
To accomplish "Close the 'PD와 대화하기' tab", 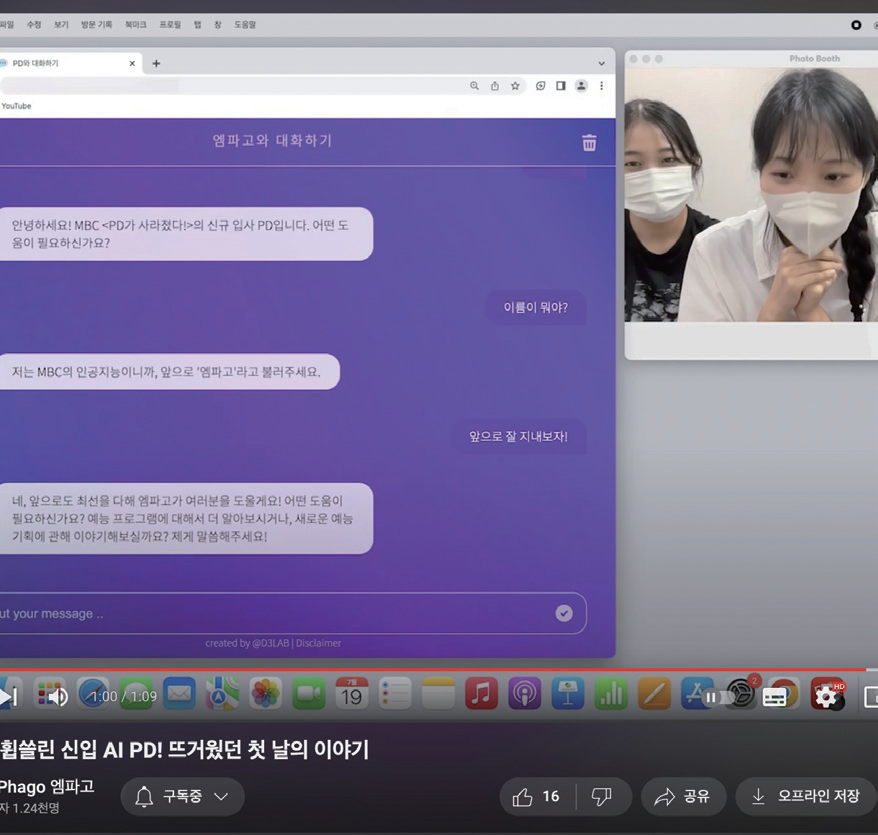I will pyautogui.click(x=132, y=64).
